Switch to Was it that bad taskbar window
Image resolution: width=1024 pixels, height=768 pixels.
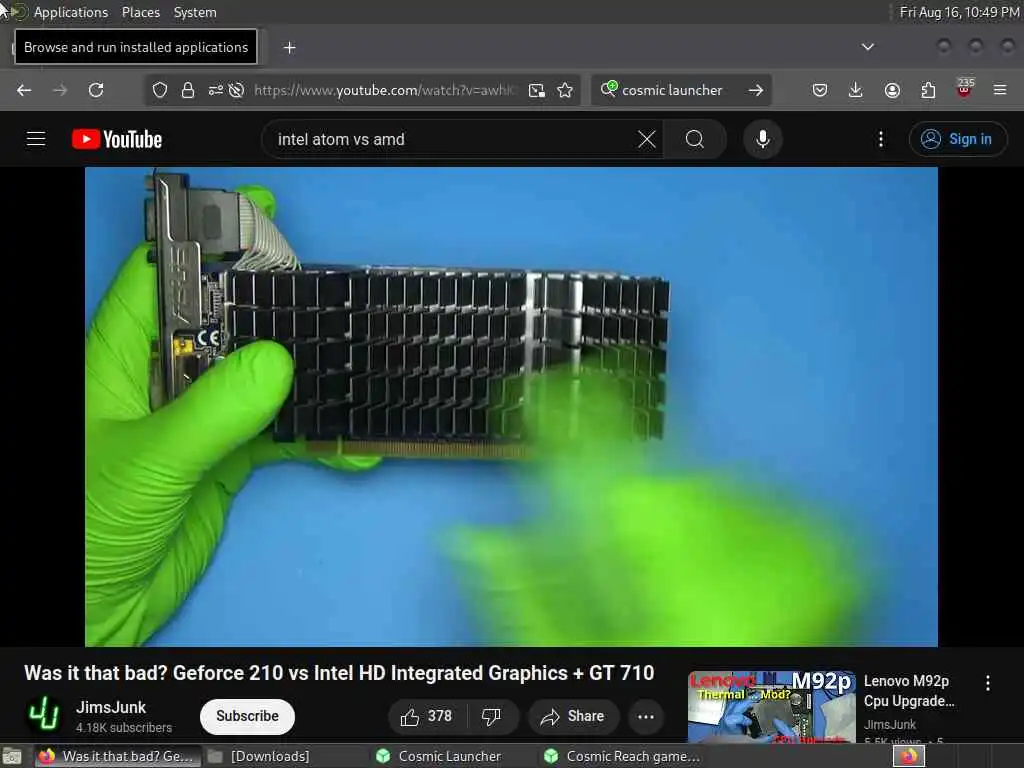tap(116, 756)
